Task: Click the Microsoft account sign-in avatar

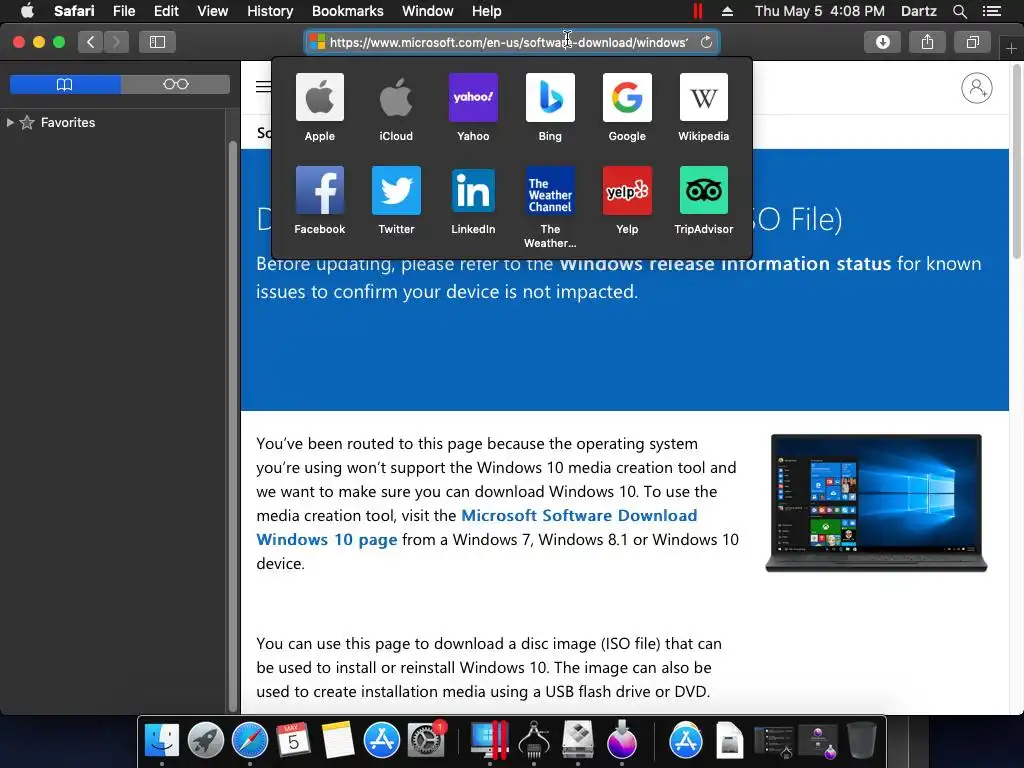Action: pos(976,88)
